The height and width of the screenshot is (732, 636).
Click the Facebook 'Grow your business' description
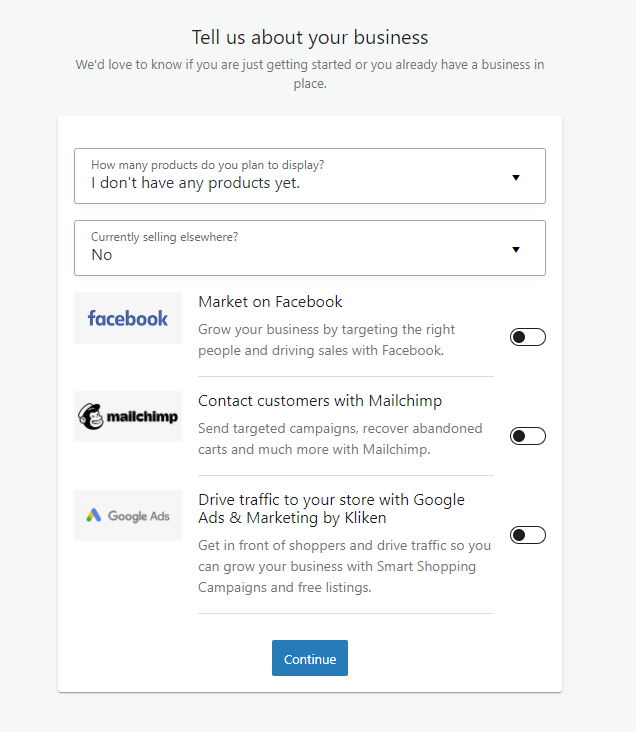click(x=326, y=340)
